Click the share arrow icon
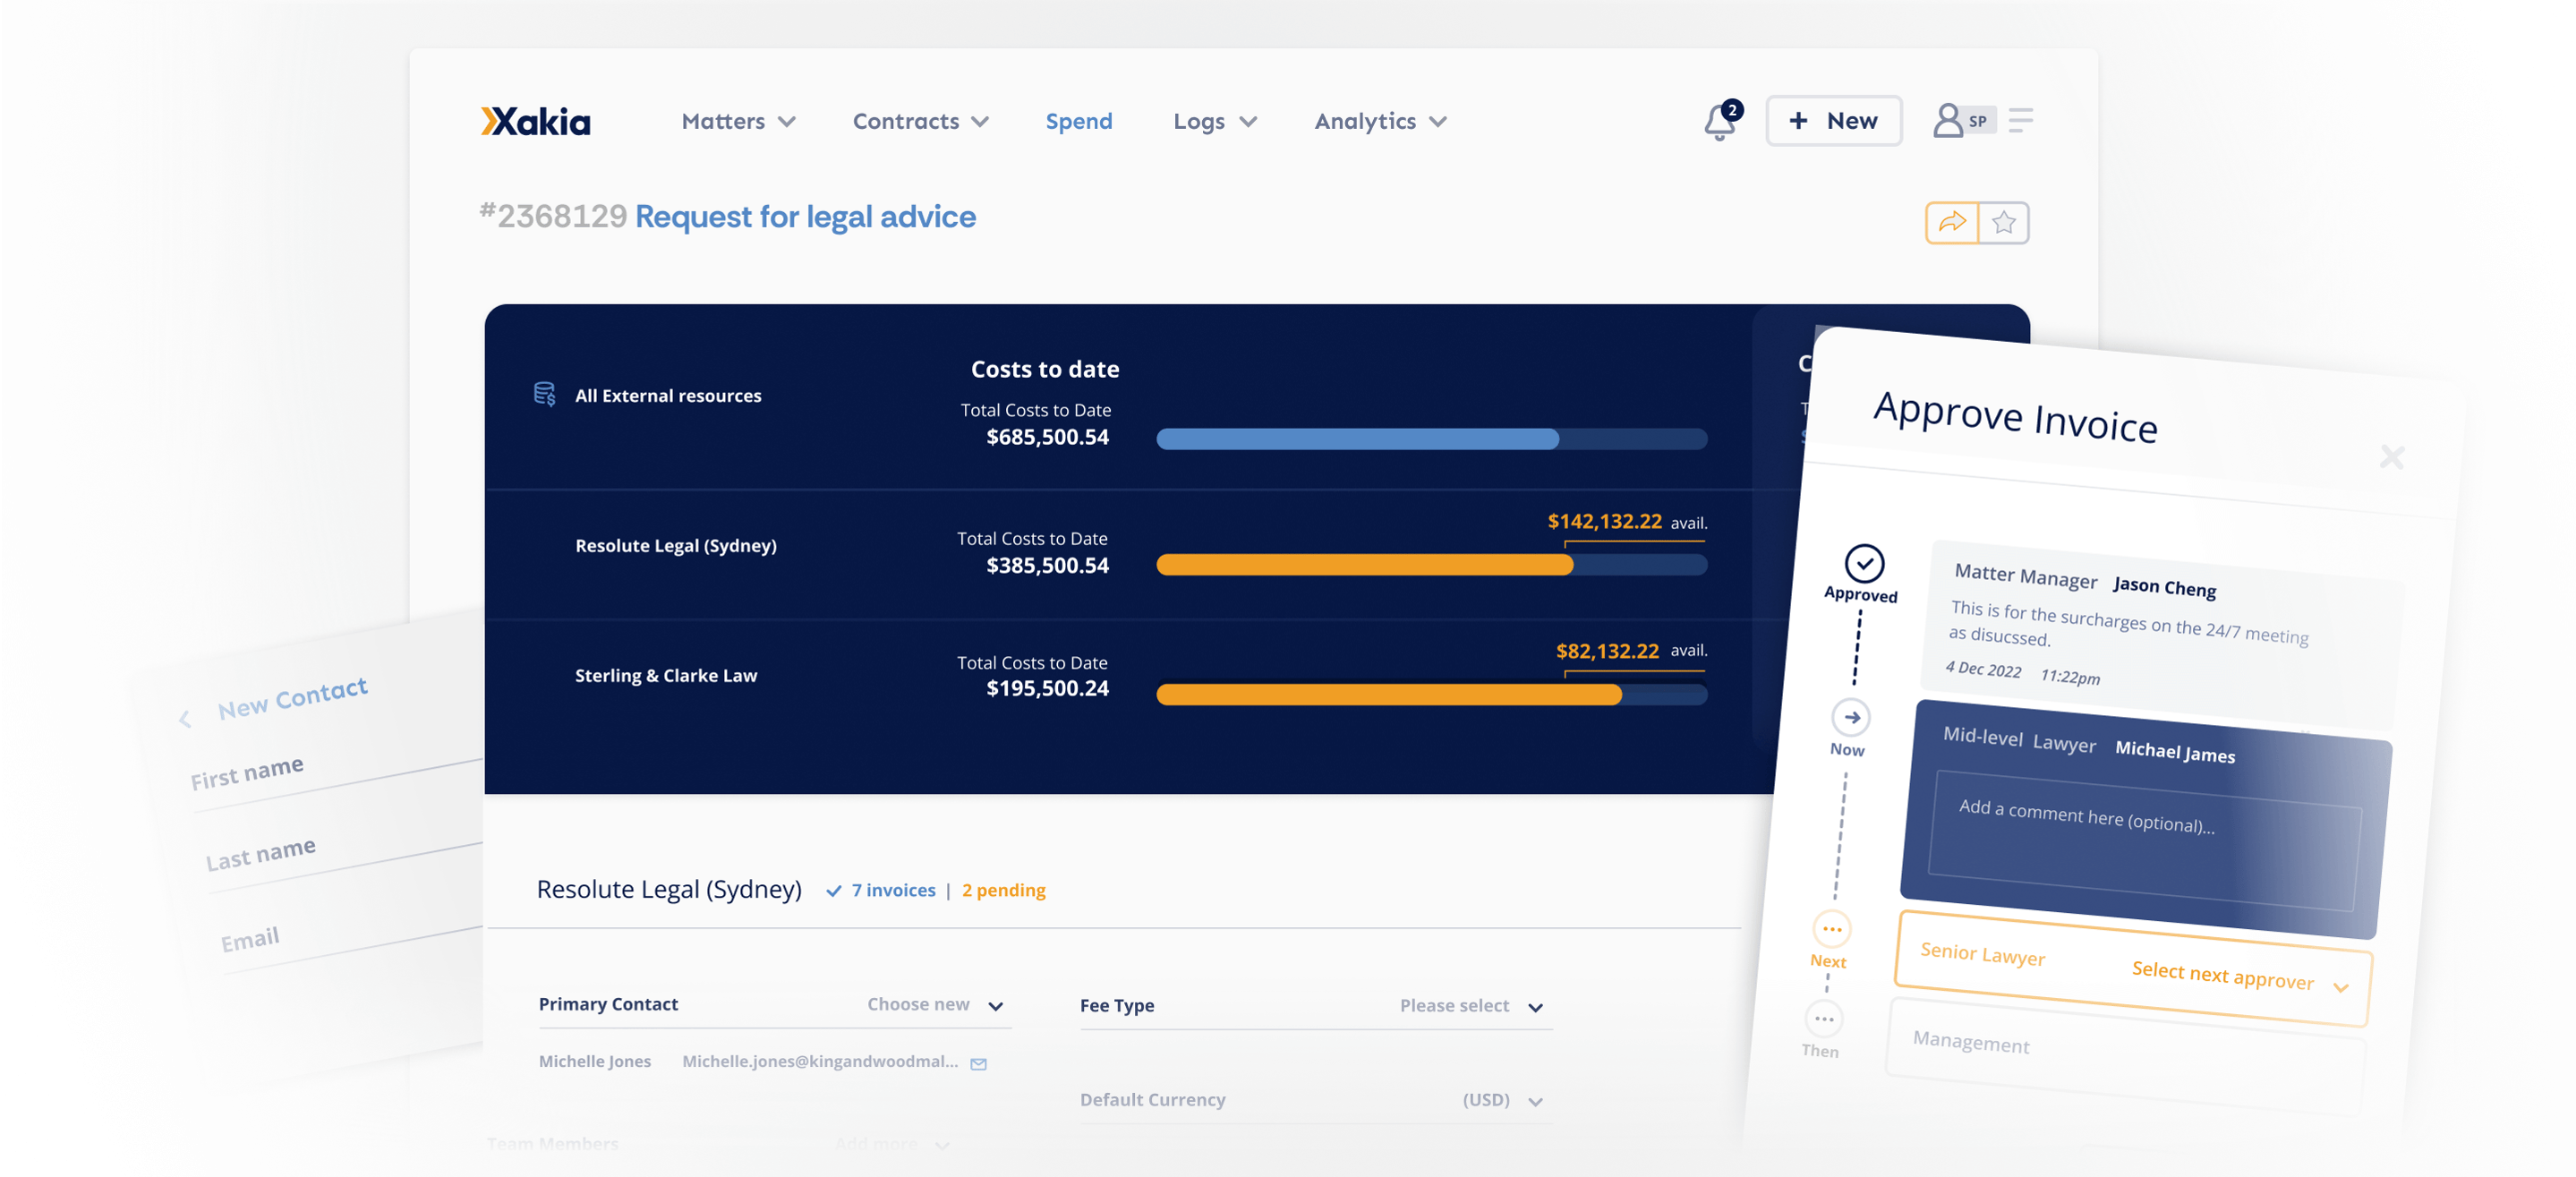2576x1177 pixels. [x=1951, y=222]
